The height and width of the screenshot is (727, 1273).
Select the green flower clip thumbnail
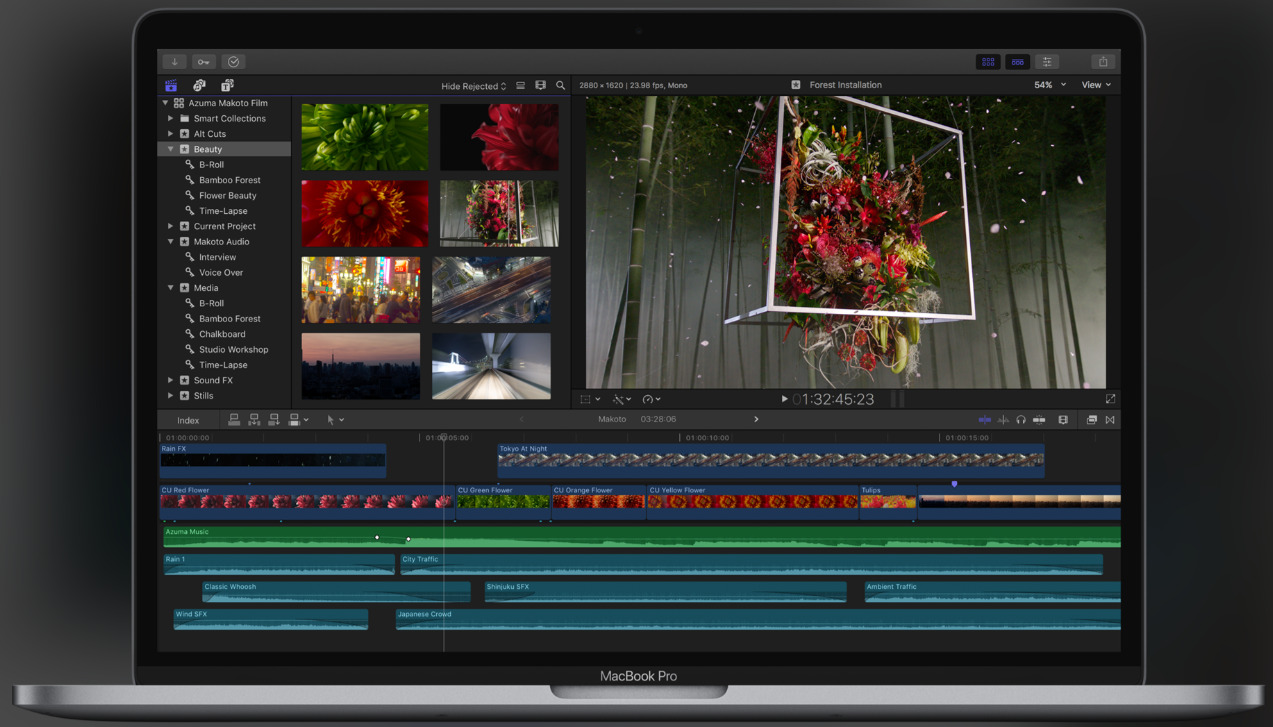364,137
